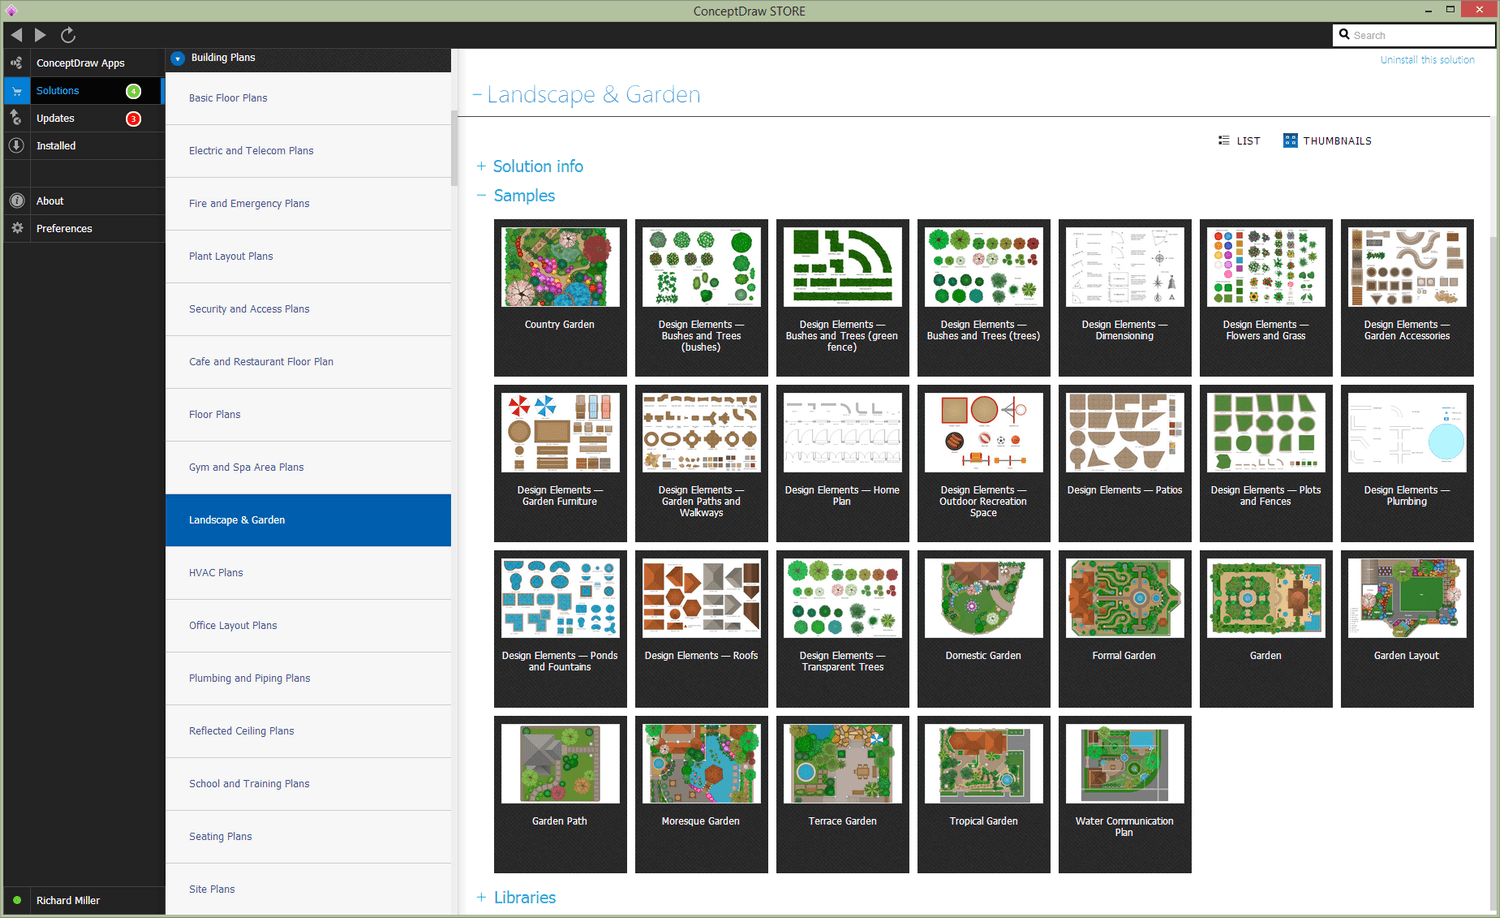Screen dimensions: 1500x918
Task: Go forward with the right arrow icon
Action: click(x=40, y=35)
